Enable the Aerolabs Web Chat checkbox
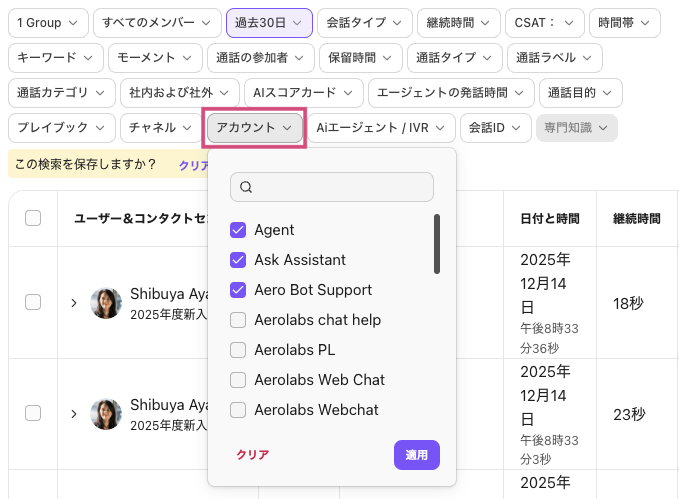 click(238, 380)
